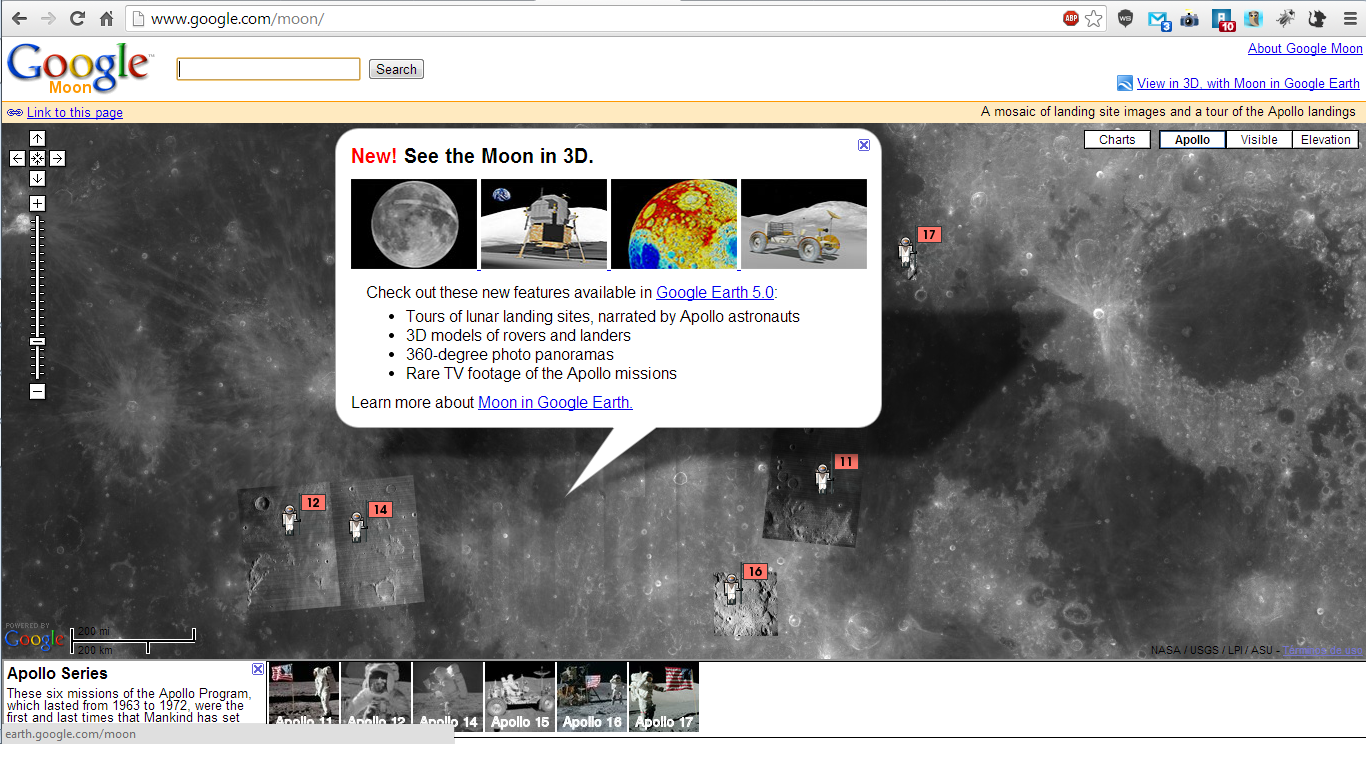Open the Apollo 15 mission thumbnail
The width and height of the screenshot is (1366, 768).
(520, 697)
